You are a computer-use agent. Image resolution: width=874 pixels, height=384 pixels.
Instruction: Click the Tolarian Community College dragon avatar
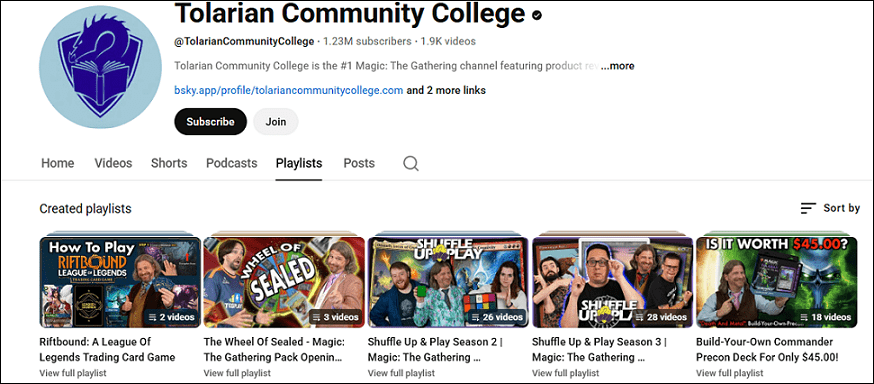(x=100, y=67)
